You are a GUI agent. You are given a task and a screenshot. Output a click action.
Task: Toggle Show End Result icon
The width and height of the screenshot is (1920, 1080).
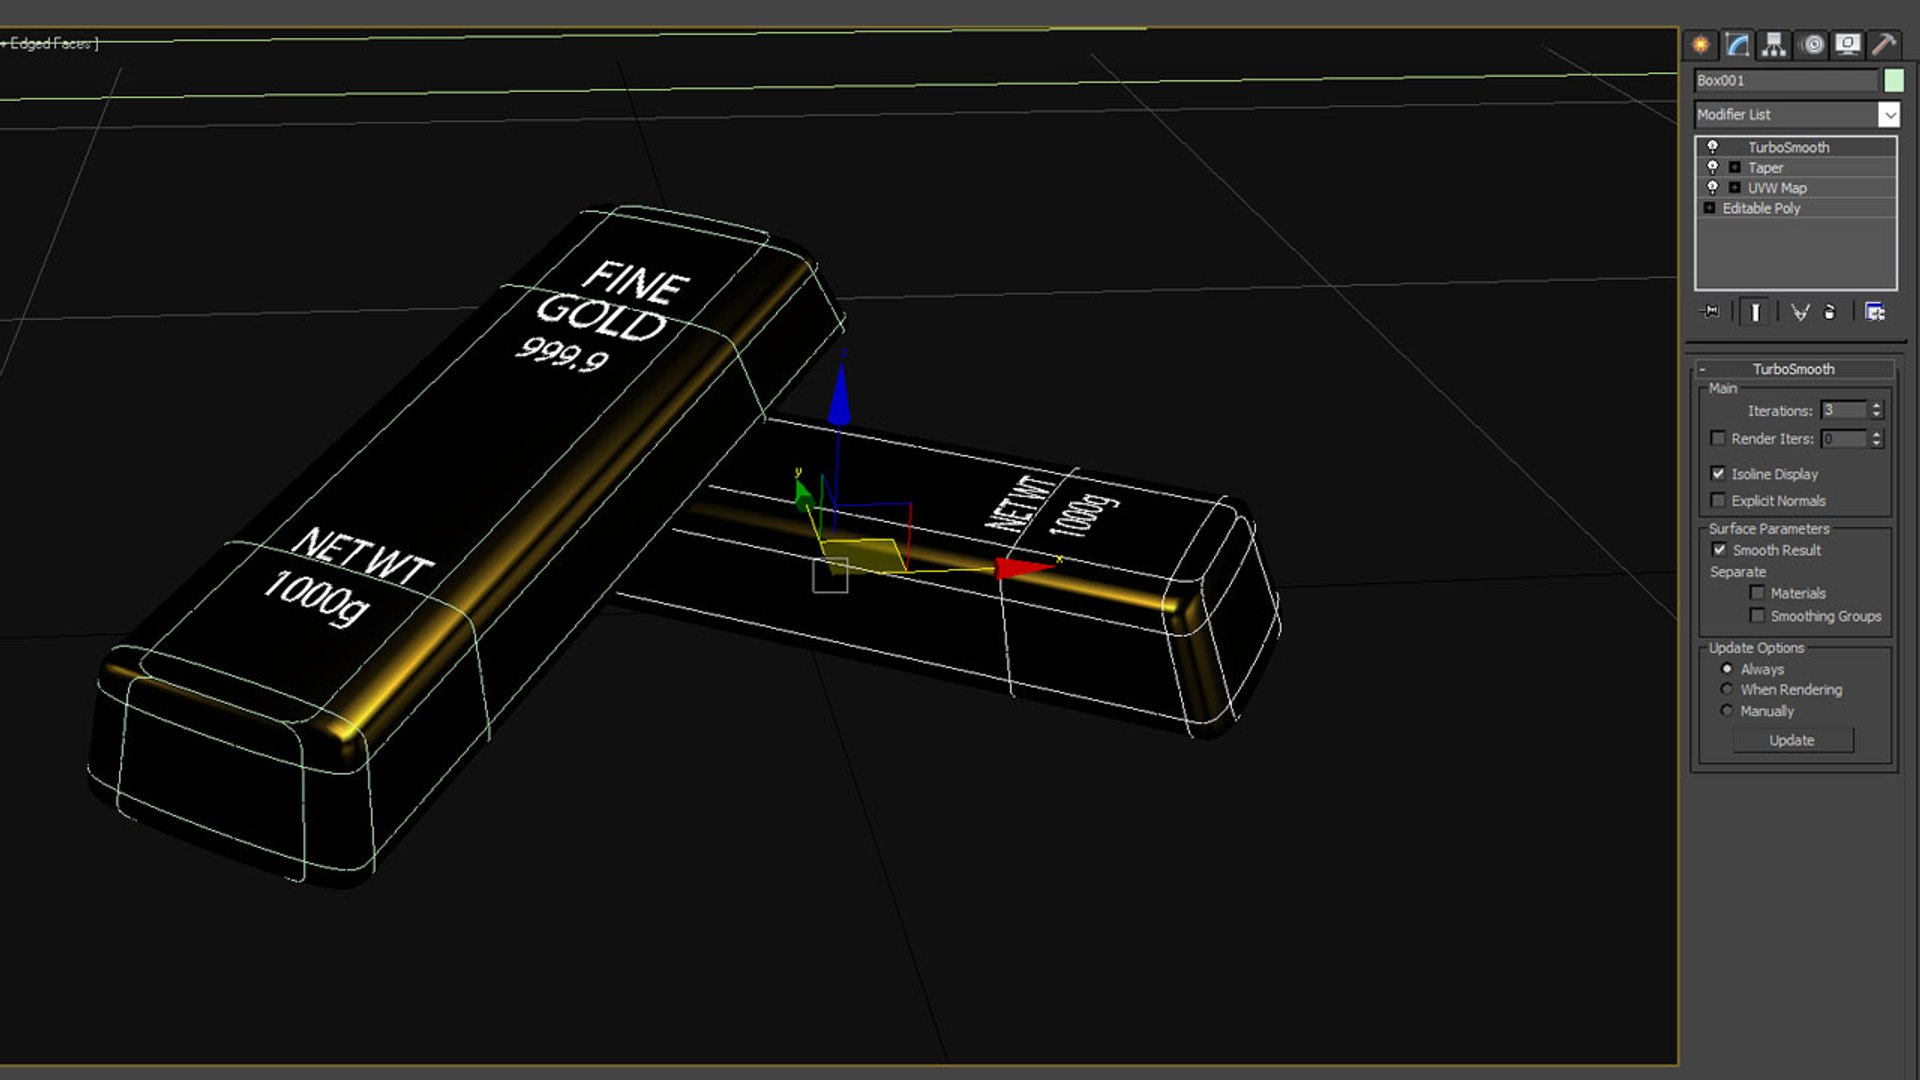pyautogui.click(x=1754, y=312)
